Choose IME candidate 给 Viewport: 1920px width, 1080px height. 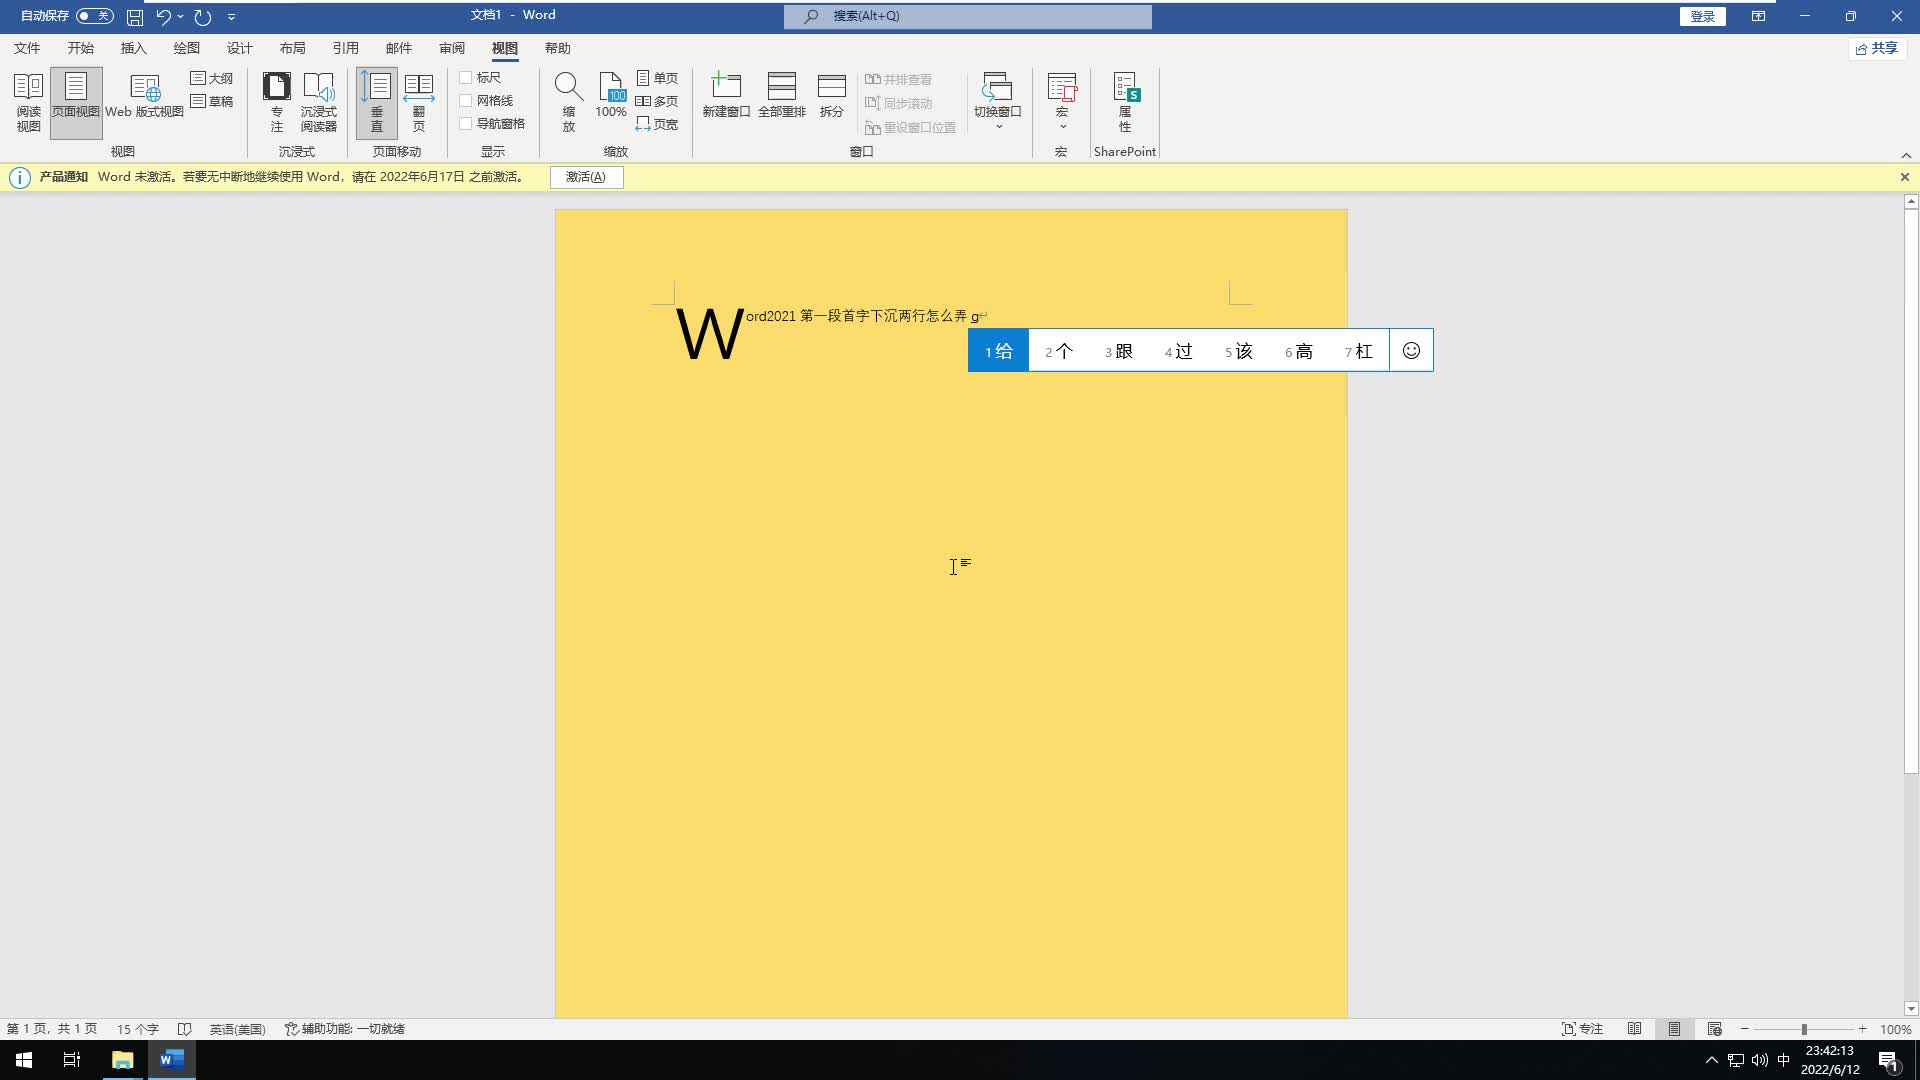point(998,351)
